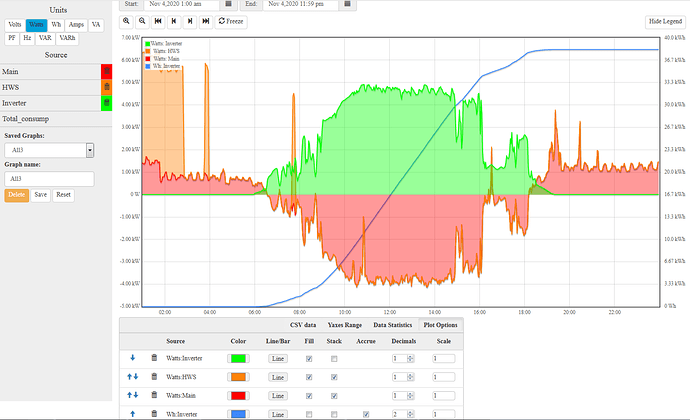690x420 pixels.
Task: Select the Total_consump source
Action: (56, 119)
